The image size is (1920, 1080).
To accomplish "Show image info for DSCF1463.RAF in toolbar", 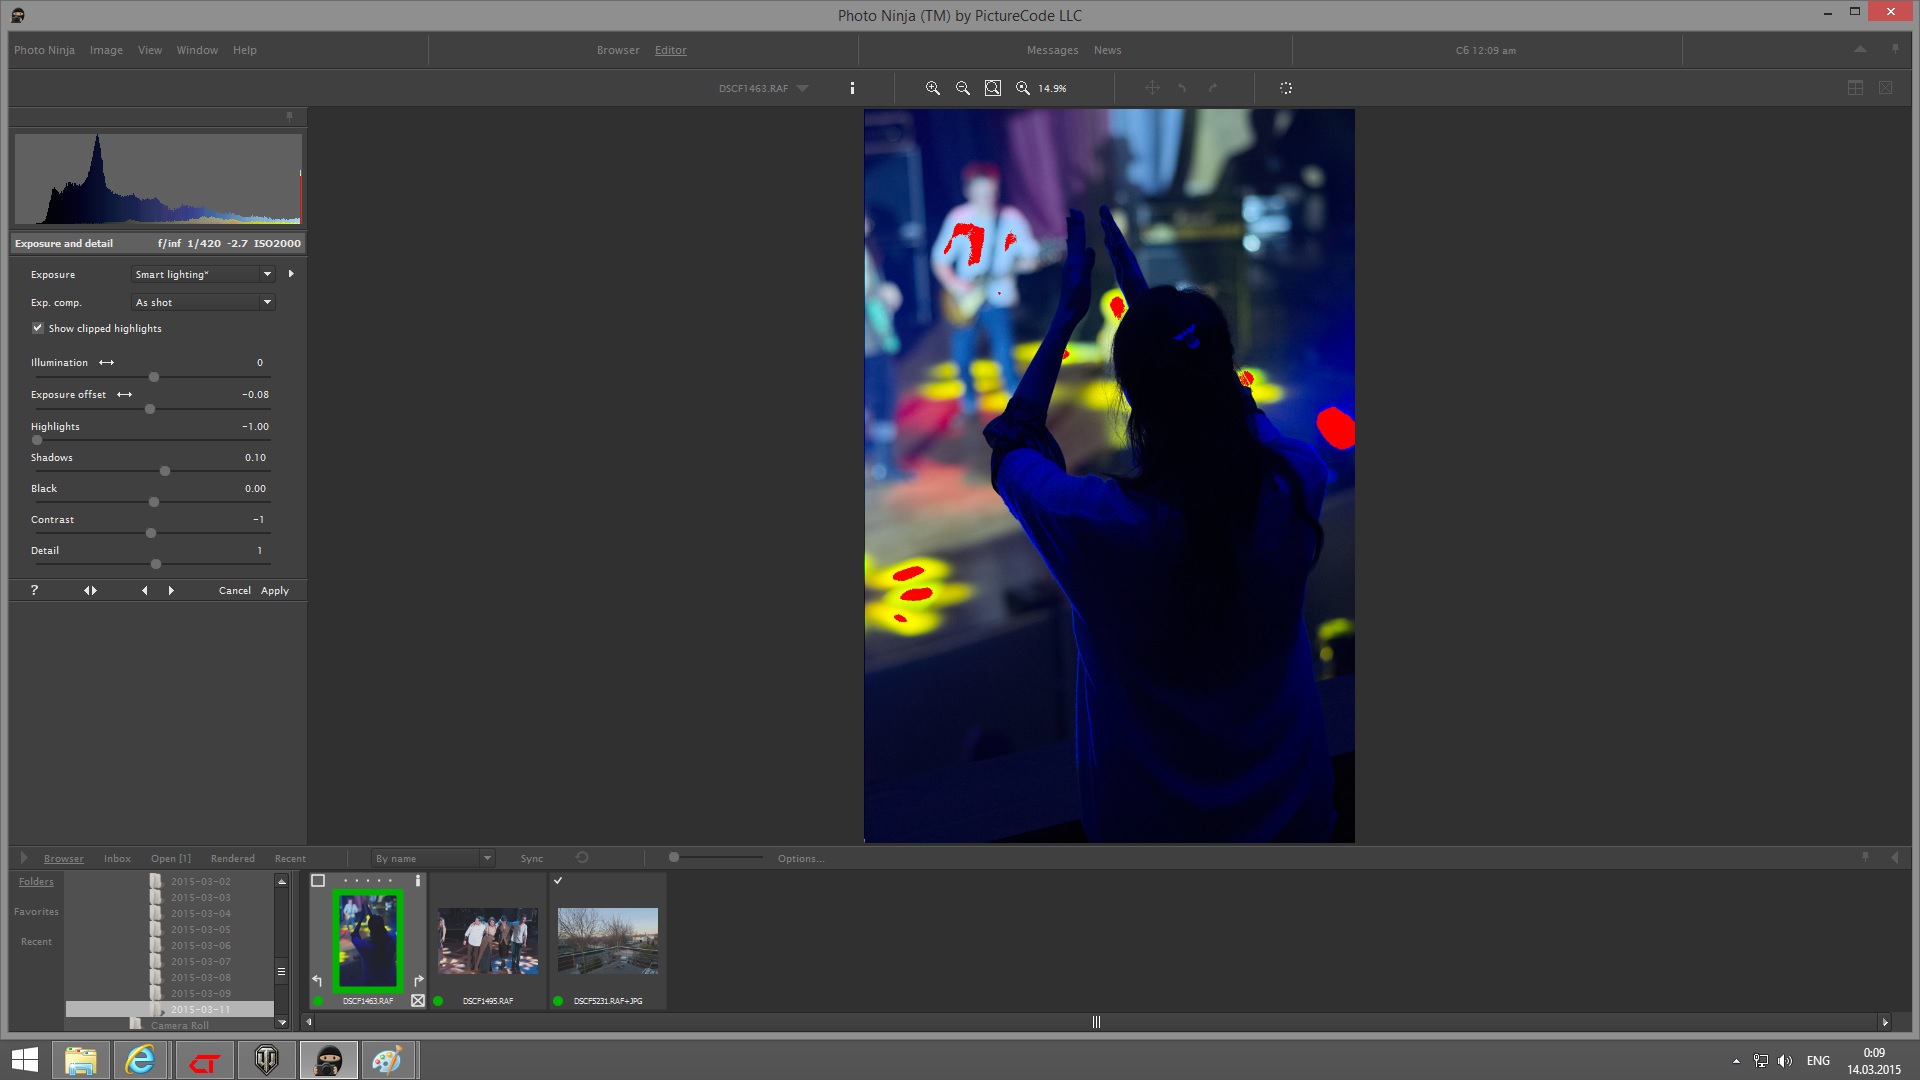I will click(852, 88).
